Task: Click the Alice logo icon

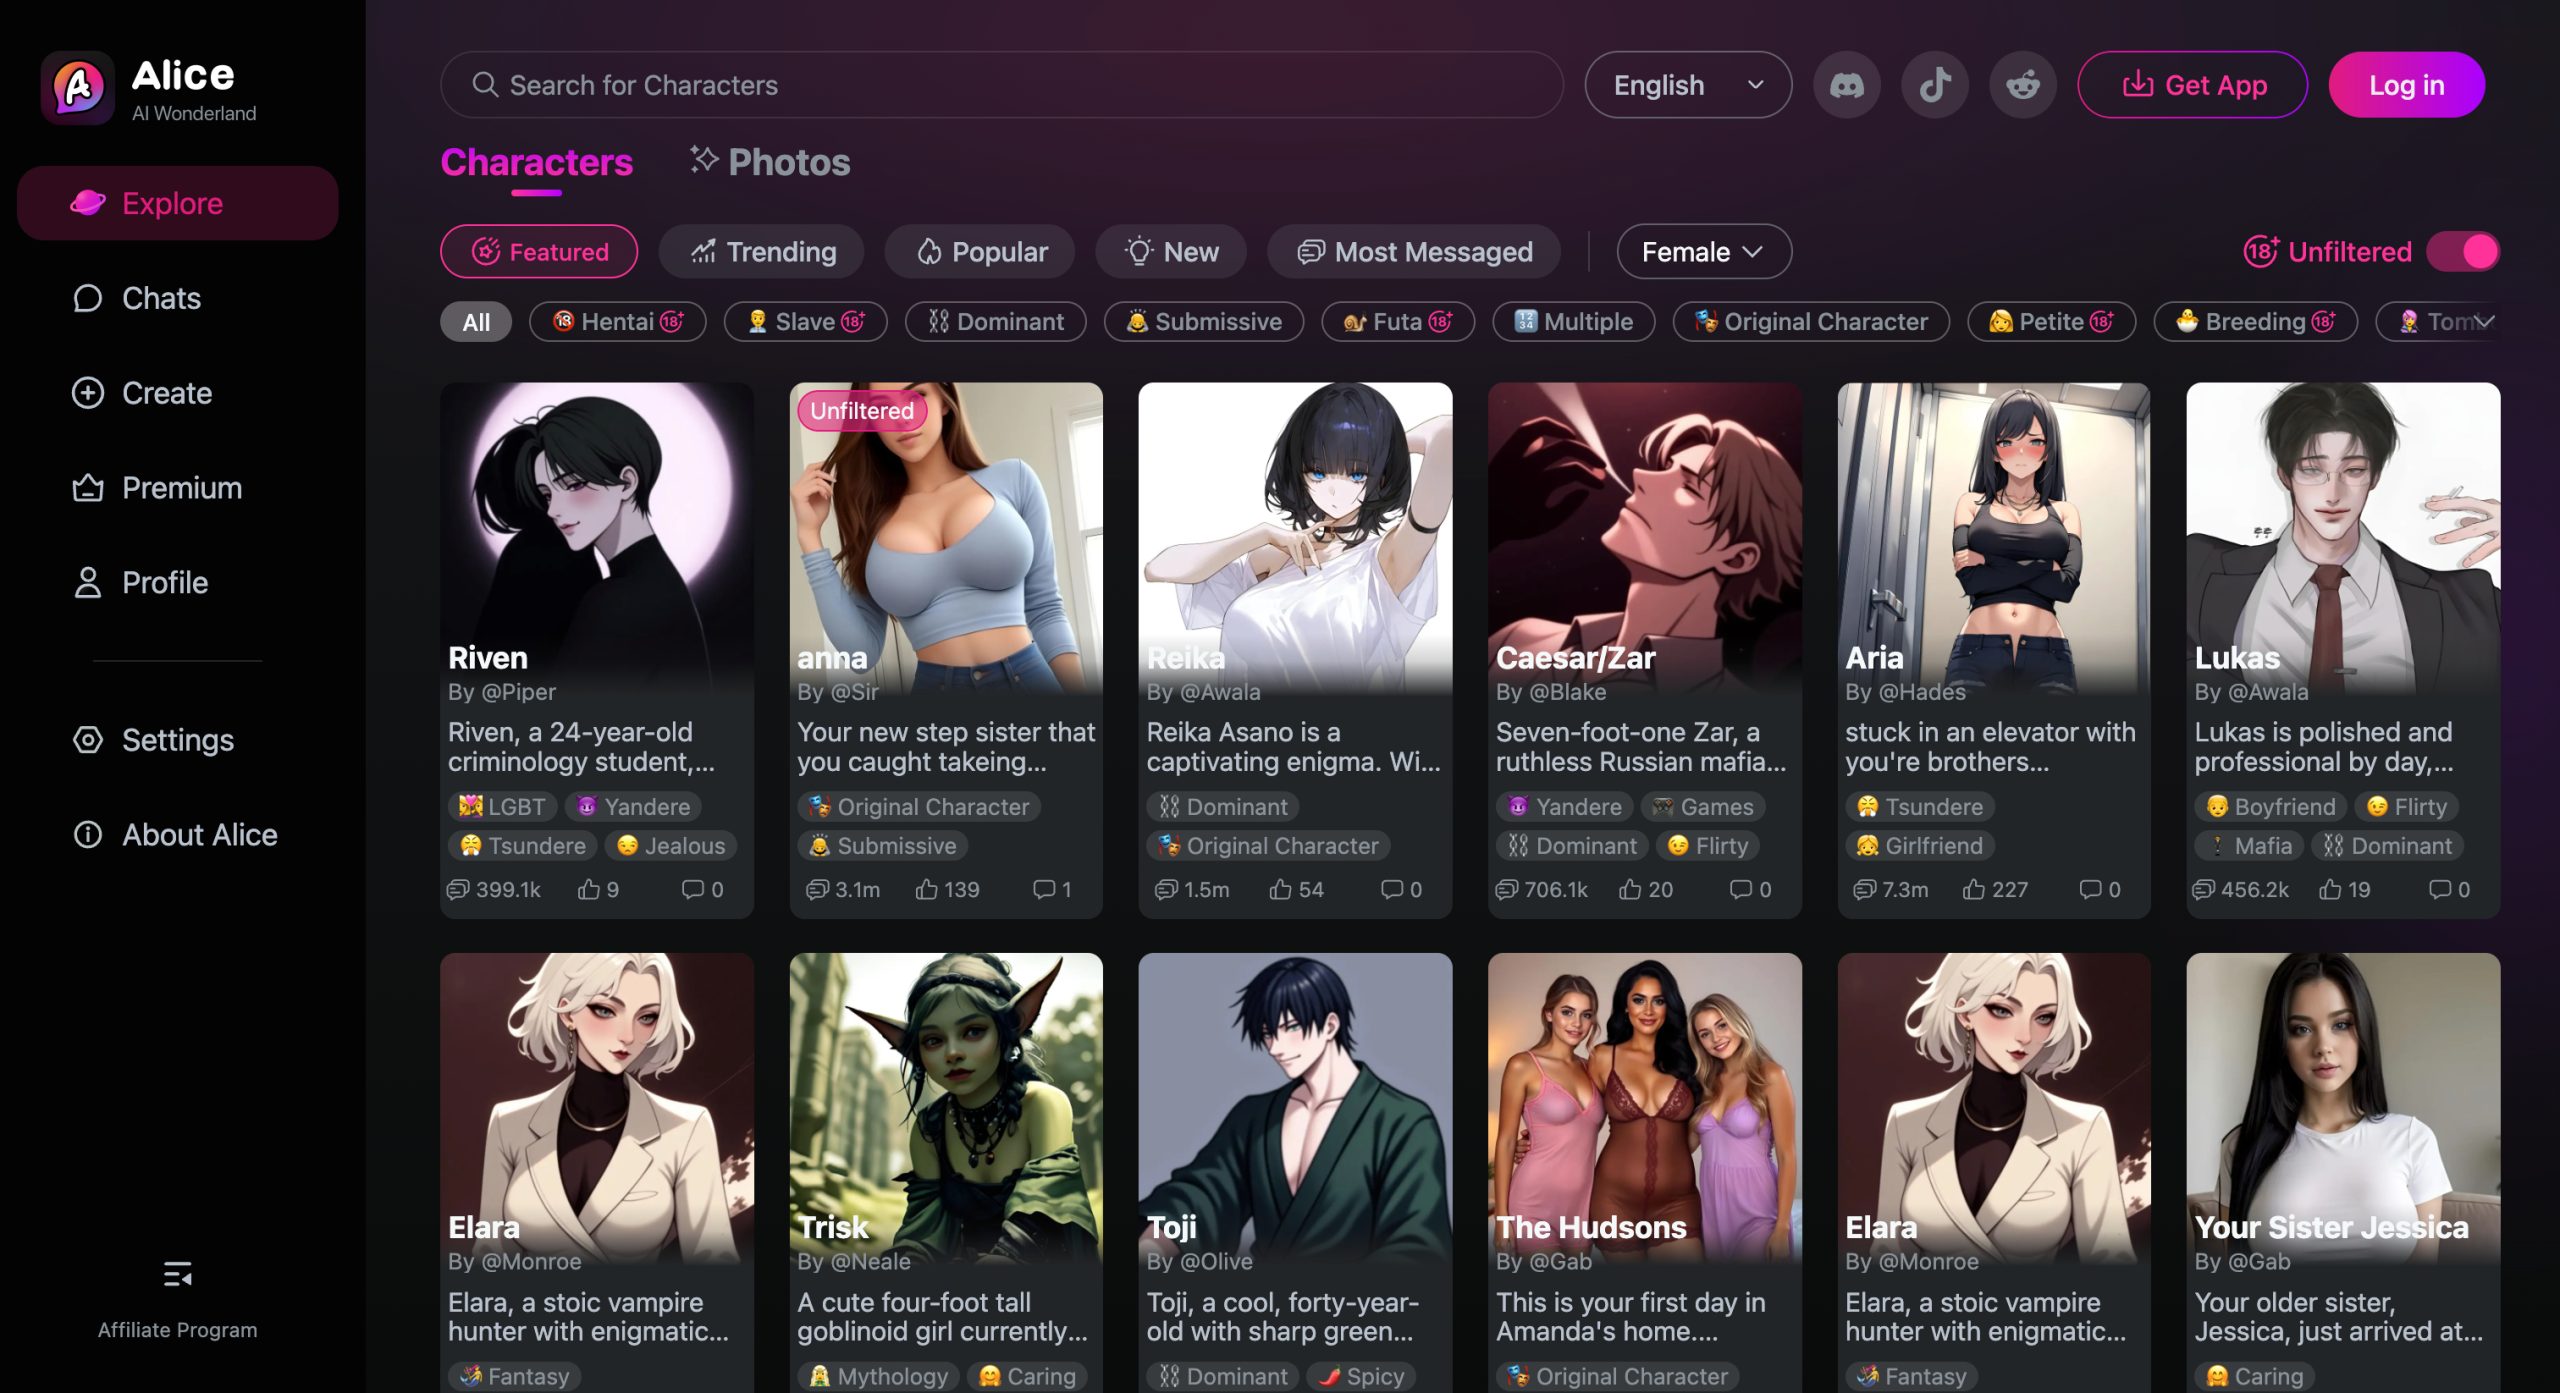Action: click(78, 88)
